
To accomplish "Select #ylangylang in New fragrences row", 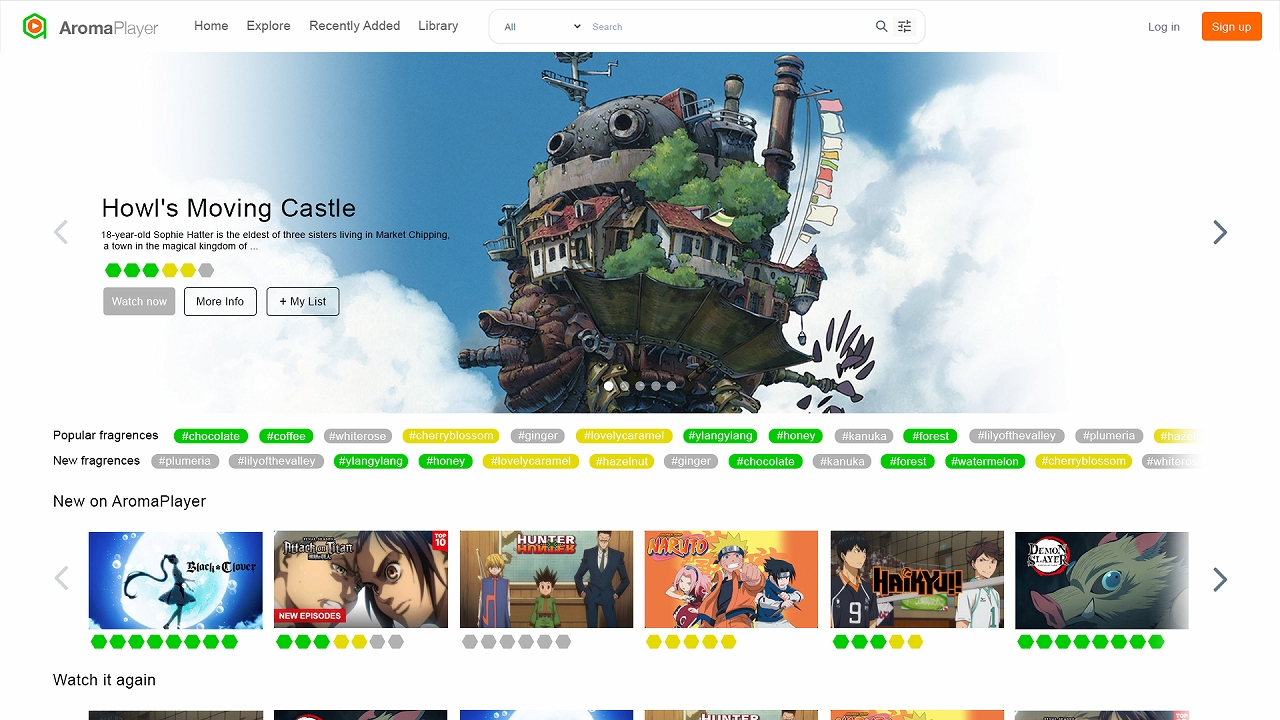I will point(371,461).
